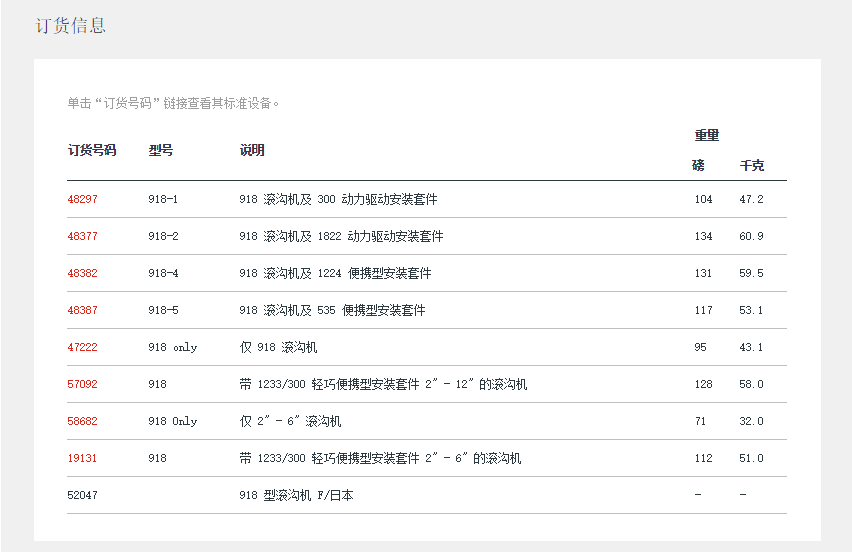Open order link 47222
Image resolution: width=852 pixels, height=552 pixels.
tap(82, 347)
